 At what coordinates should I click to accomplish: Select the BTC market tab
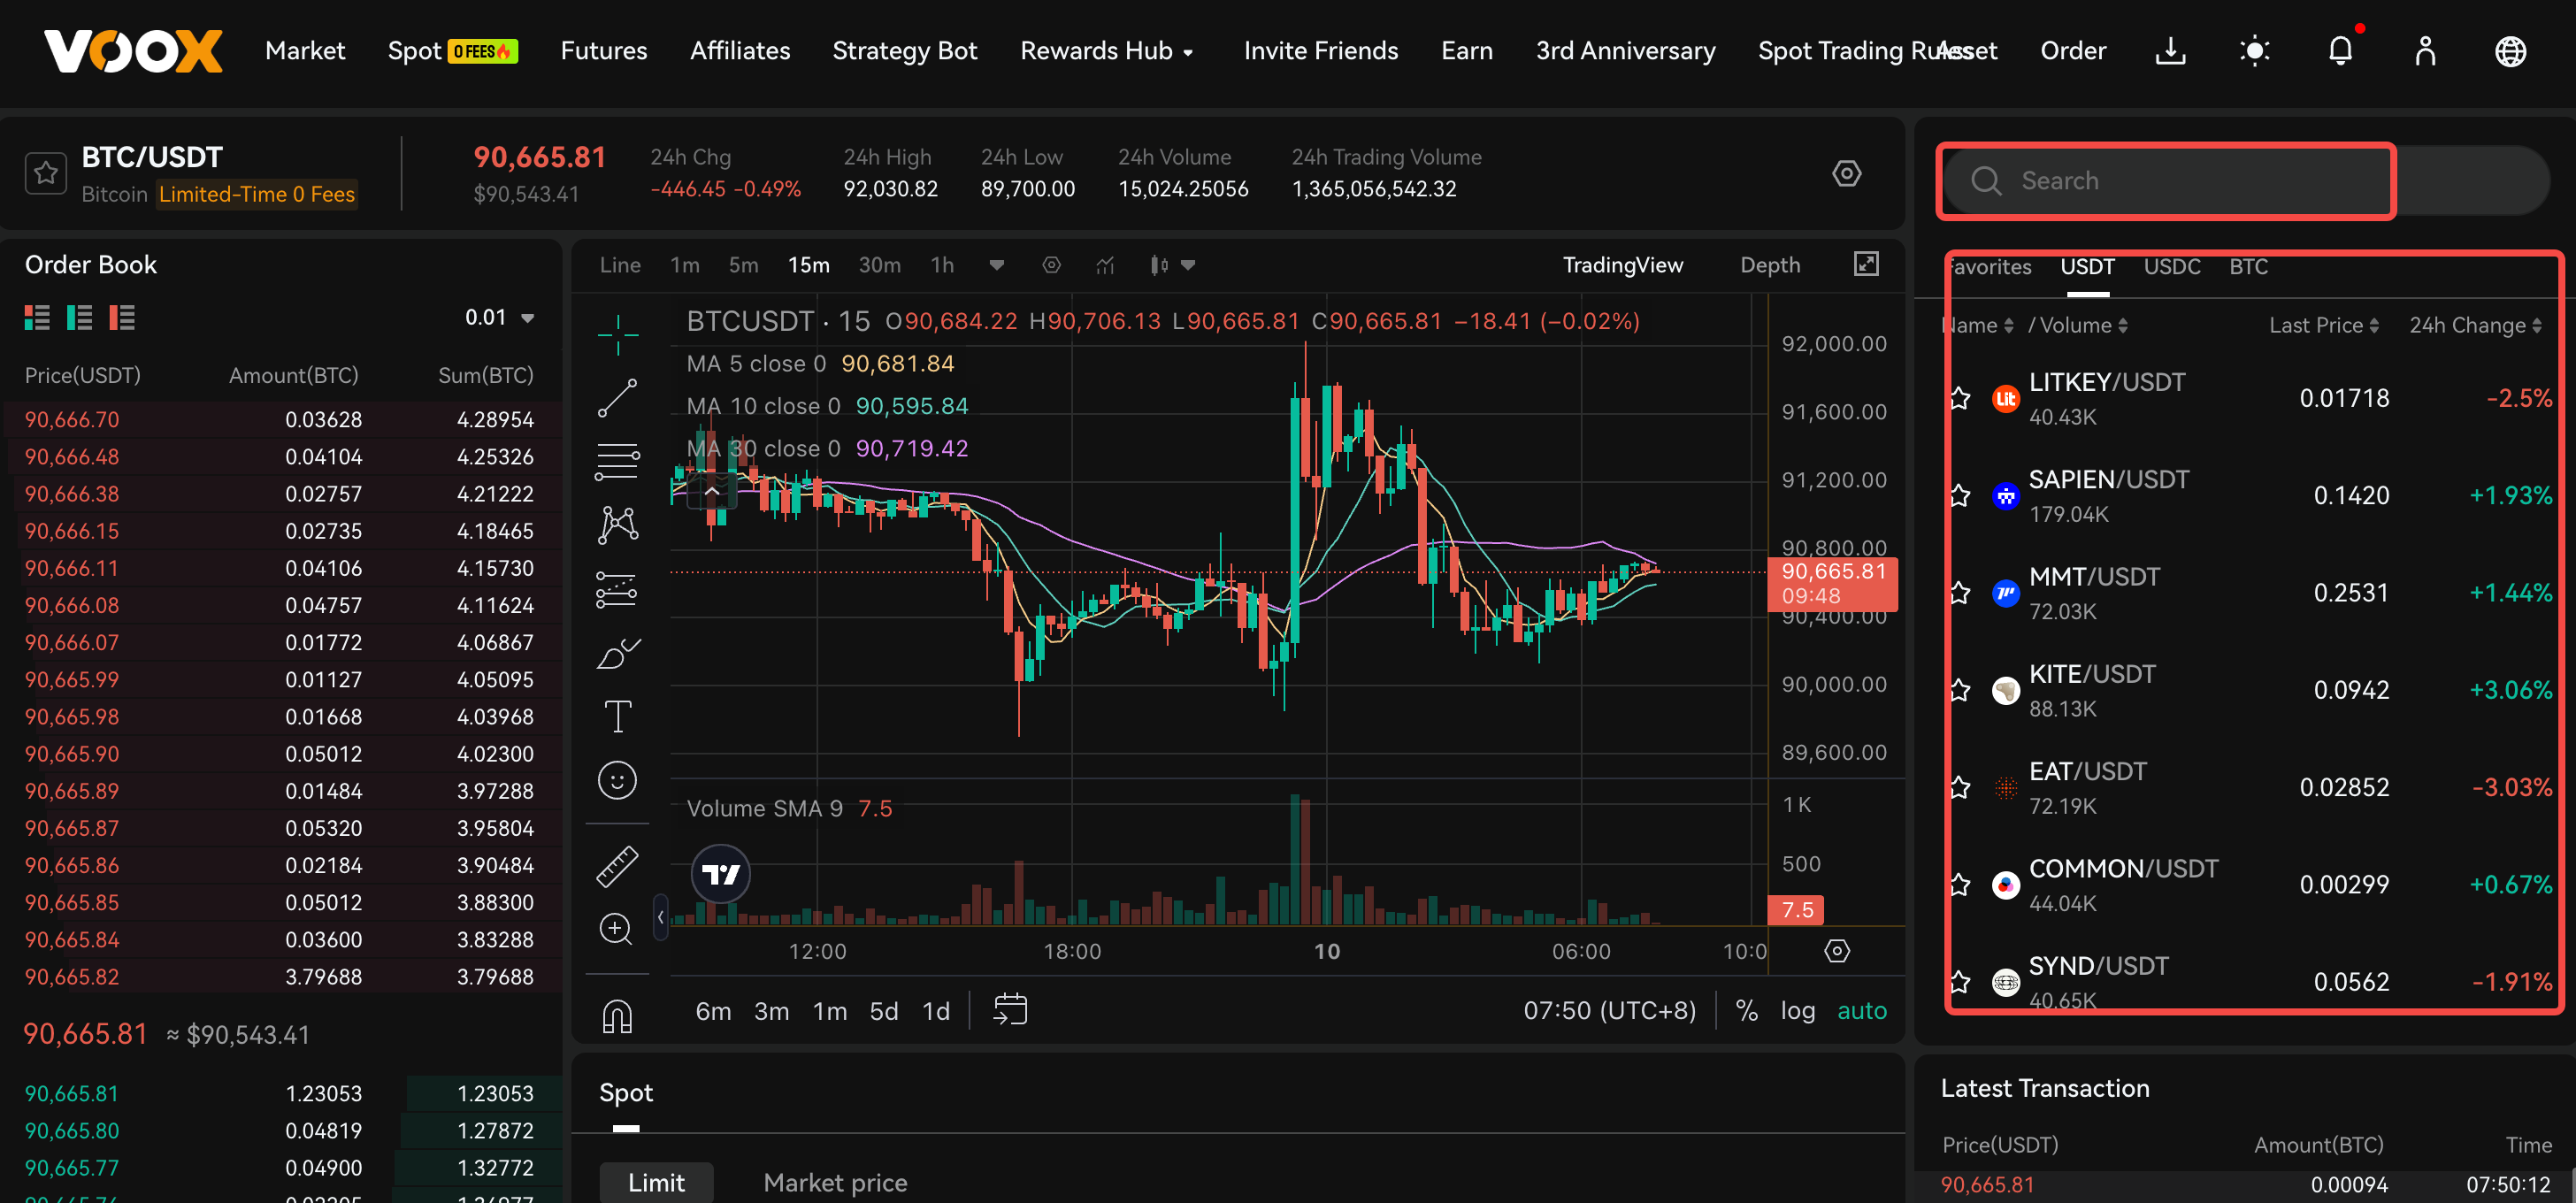click(x=2248, y=267)
